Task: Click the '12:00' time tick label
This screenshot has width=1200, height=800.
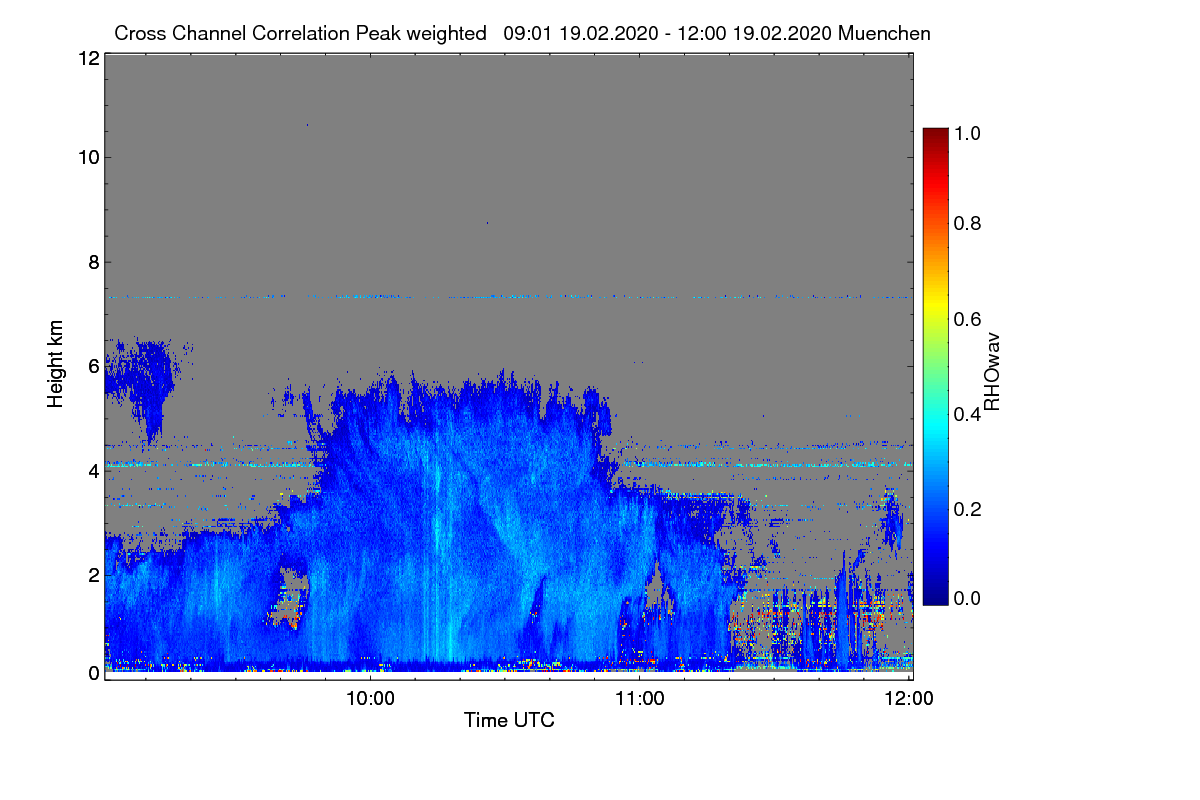Action: click(909, 698)
